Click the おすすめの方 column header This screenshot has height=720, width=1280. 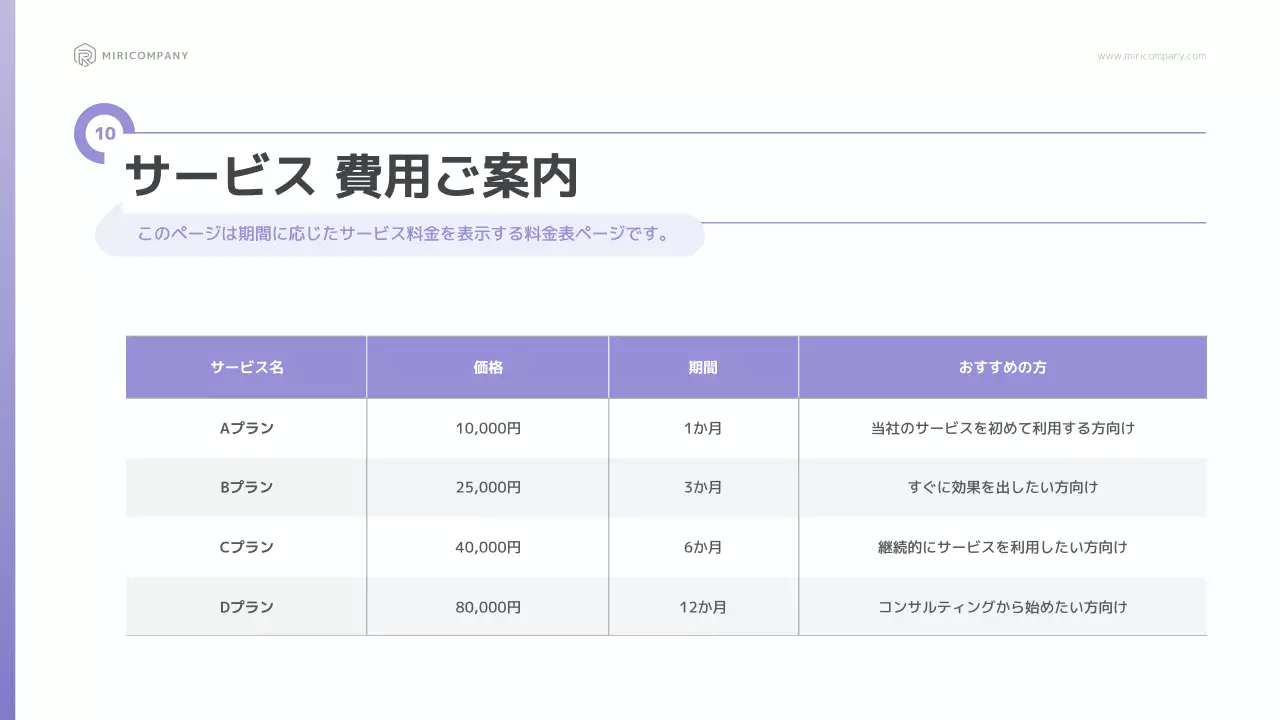[x=1001, y=366]
